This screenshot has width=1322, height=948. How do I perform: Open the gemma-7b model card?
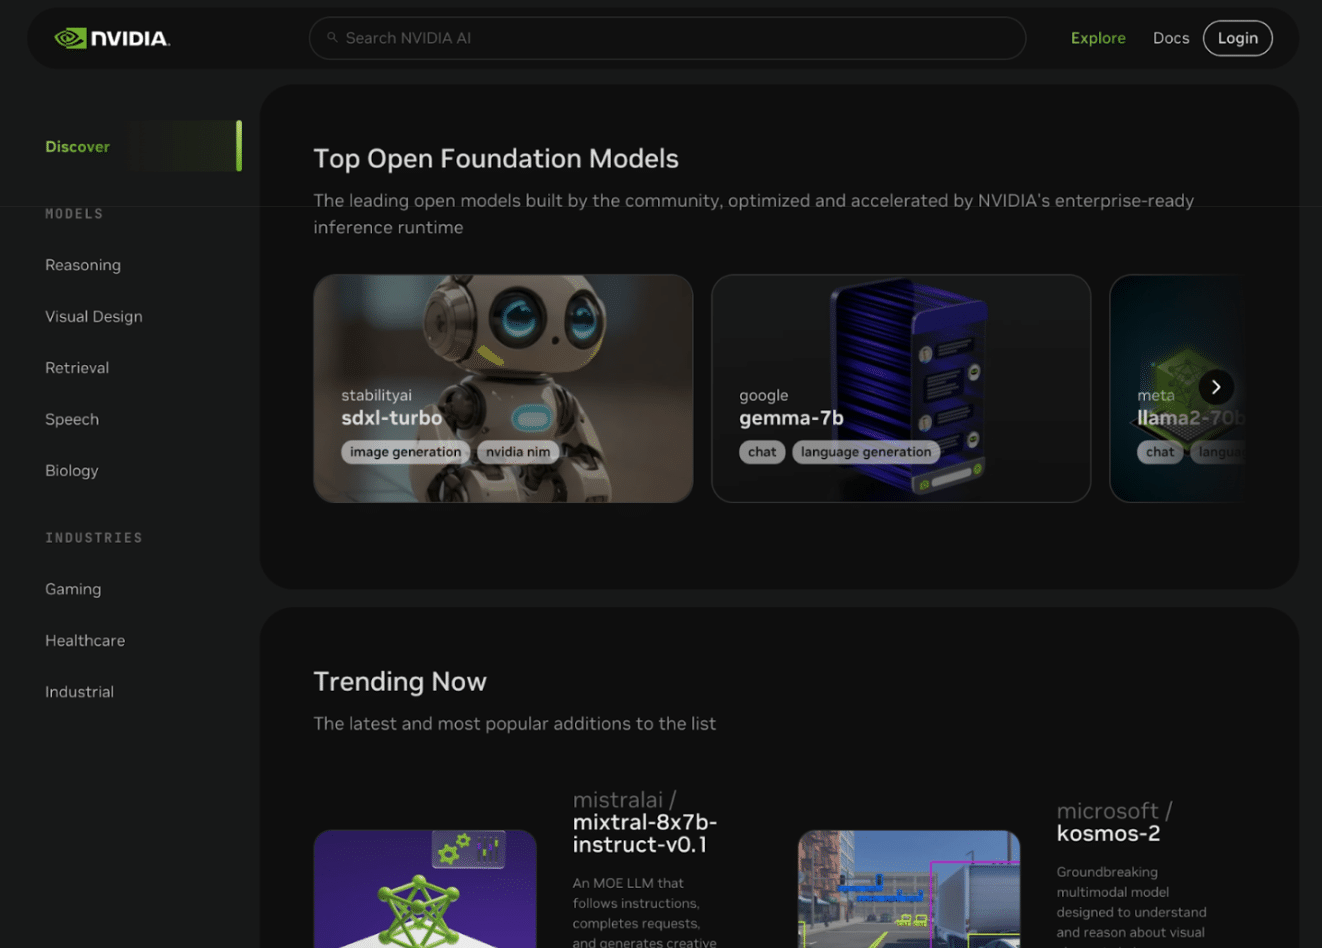click(x=901, y=388)
